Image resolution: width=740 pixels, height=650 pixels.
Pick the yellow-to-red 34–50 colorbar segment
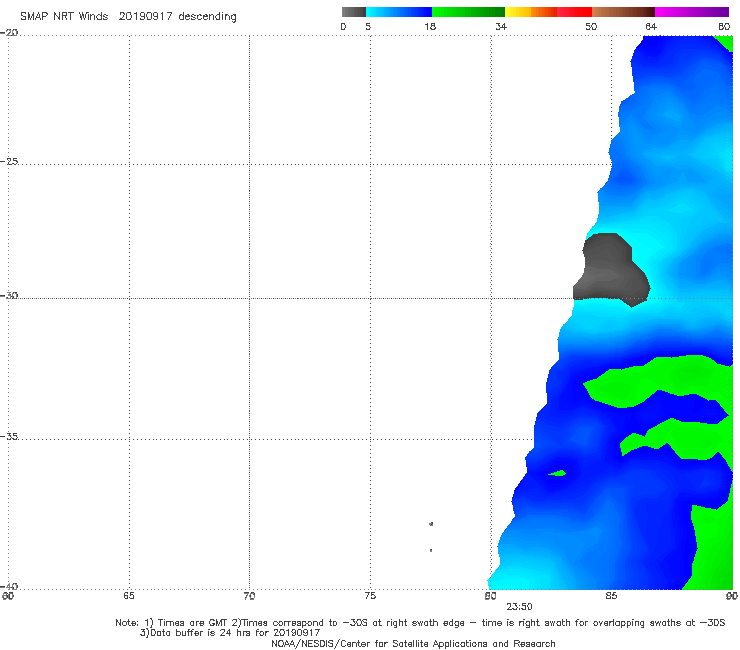[548, 12]
